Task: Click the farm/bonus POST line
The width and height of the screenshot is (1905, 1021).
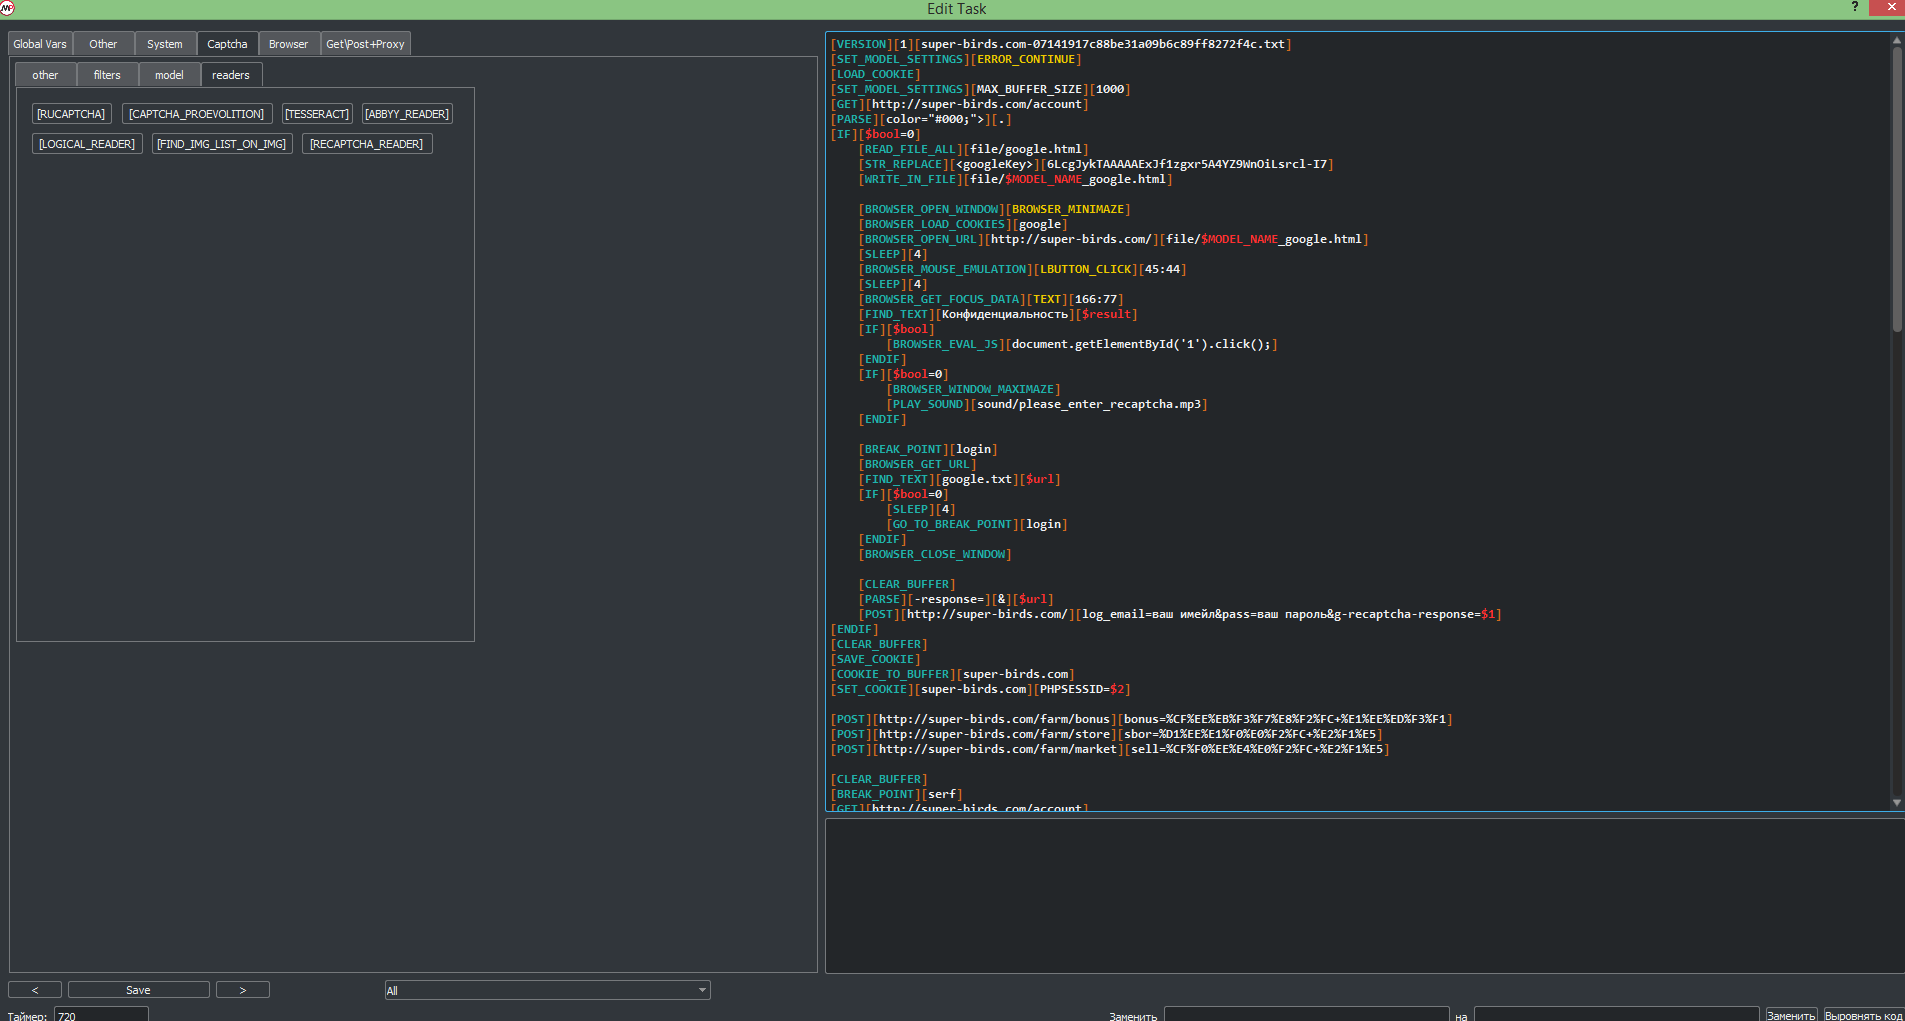Action: [x=1141, y=719]
